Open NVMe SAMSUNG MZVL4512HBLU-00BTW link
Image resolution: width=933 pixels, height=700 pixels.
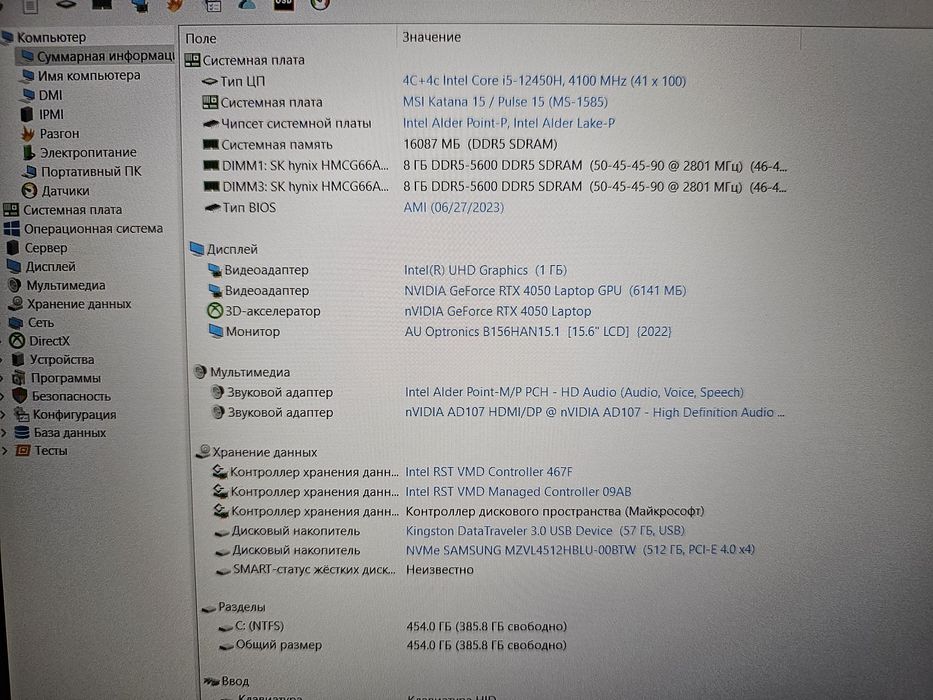click(x=580, y=549)
